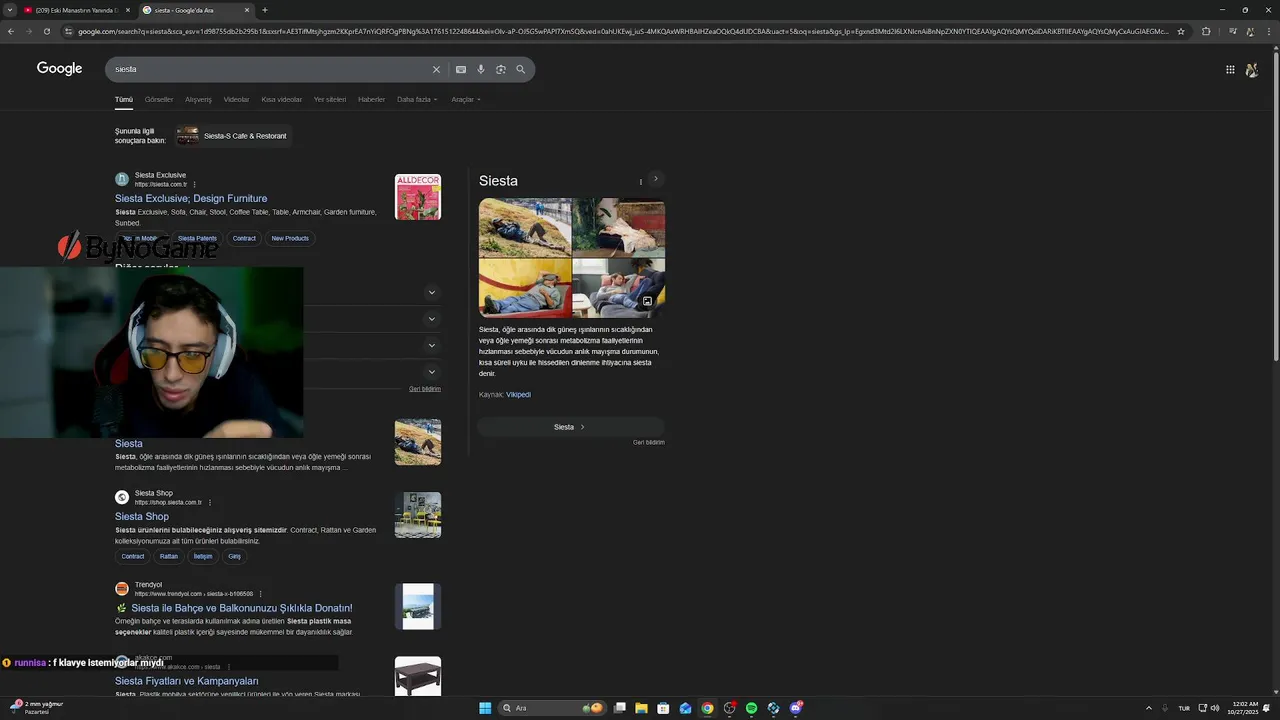Open Spotify from taskbar
Viewport: 1280px width, 720px height.
click(751, 708)
